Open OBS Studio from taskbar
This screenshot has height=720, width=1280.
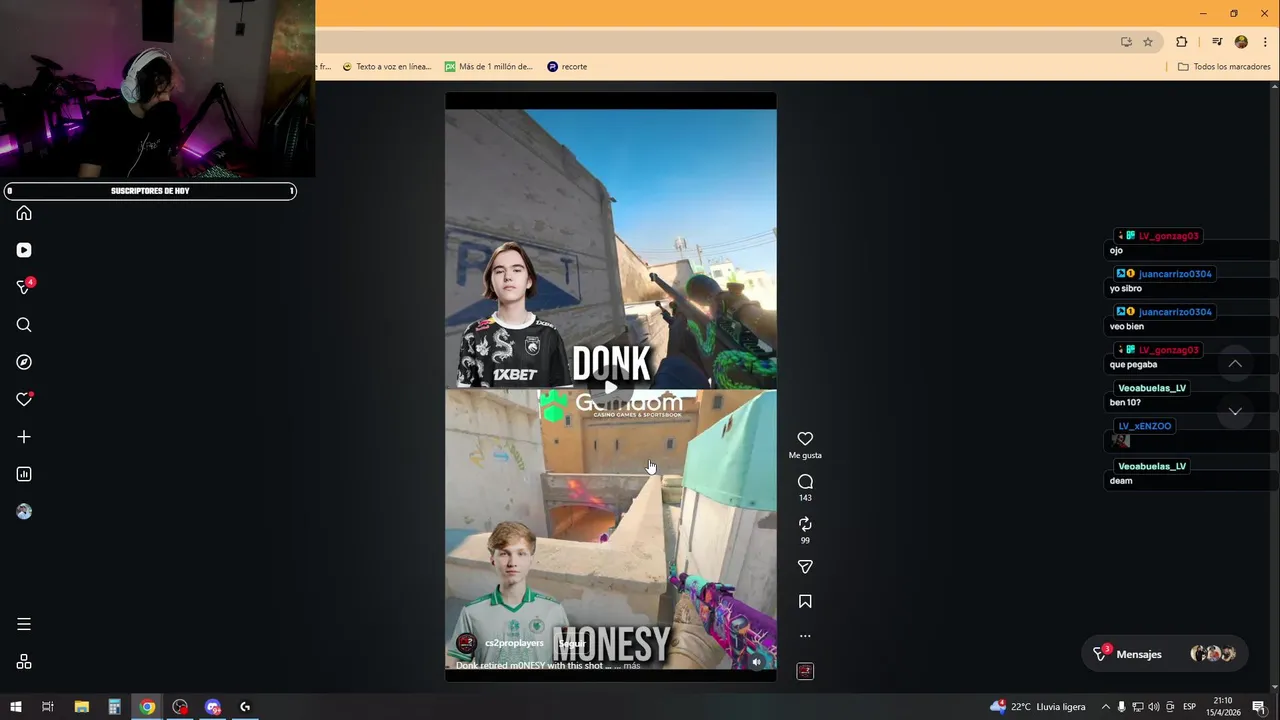pyautogui.click(x=180, y=707)
